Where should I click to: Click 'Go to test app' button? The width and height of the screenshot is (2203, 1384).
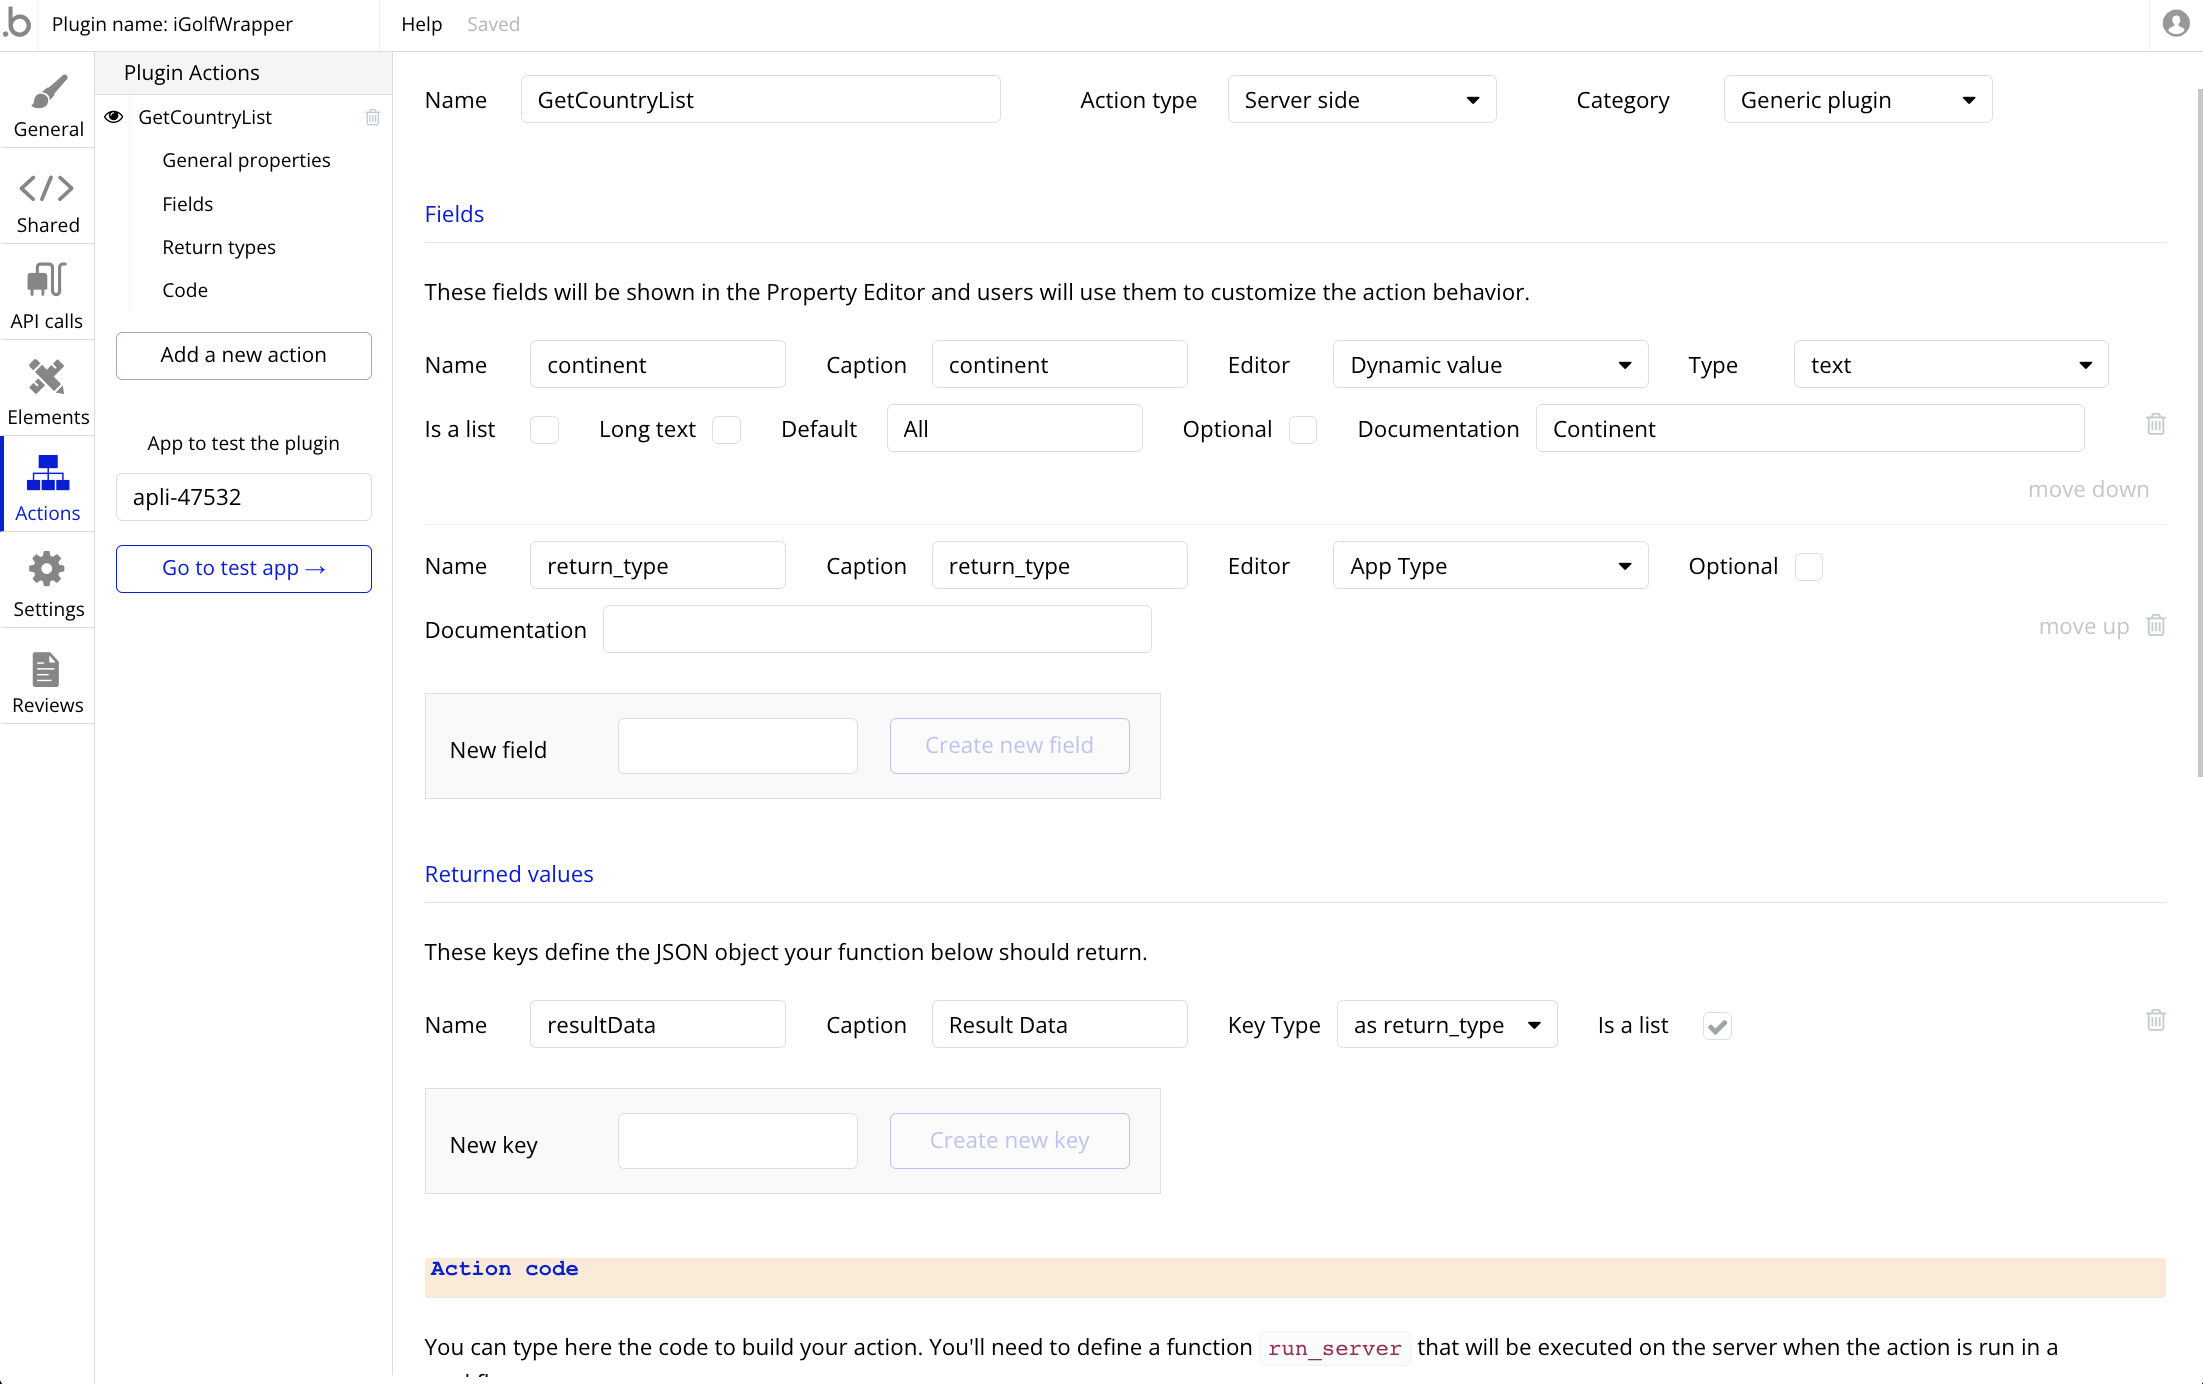(x=243, y=568)
